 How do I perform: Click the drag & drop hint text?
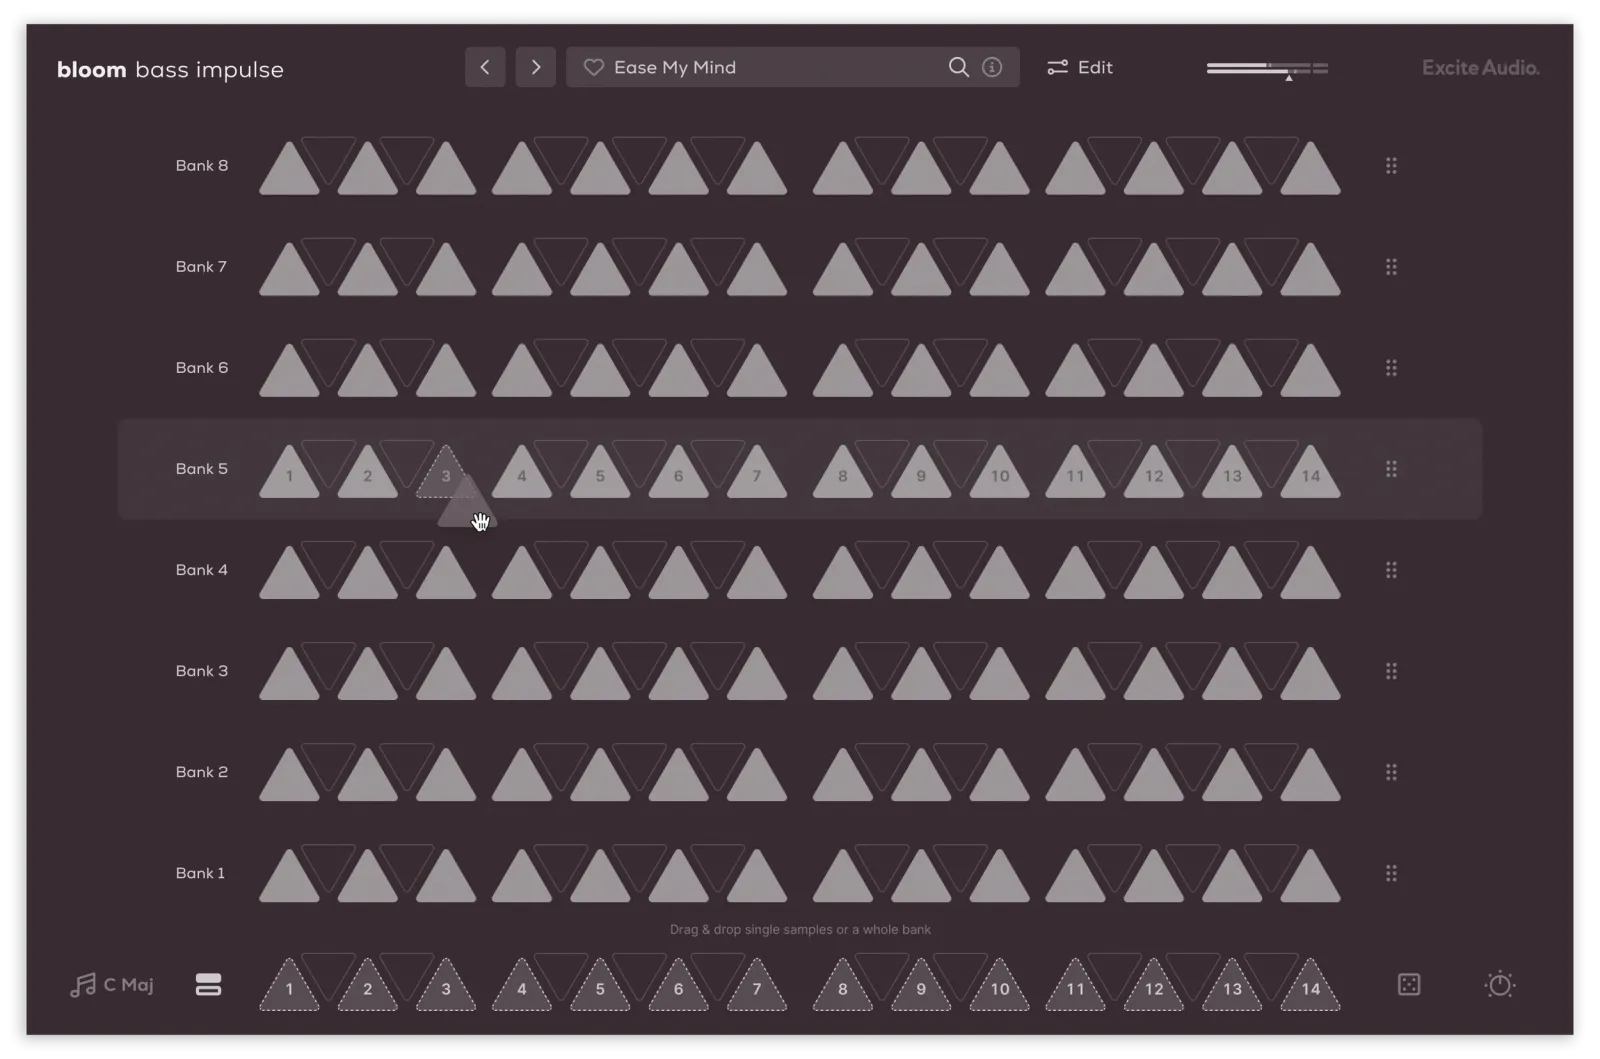tap(800, 930)
